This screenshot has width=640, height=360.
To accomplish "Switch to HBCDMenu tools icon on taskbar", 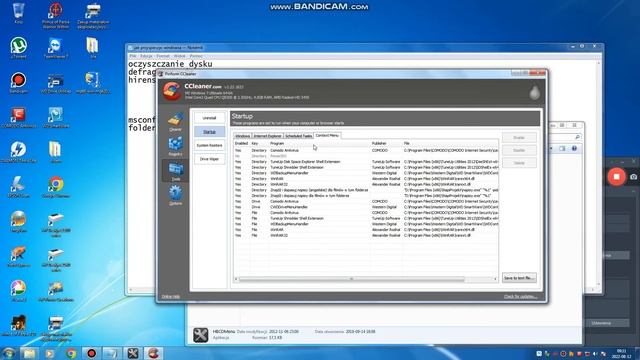I will (x=133, y=353).
